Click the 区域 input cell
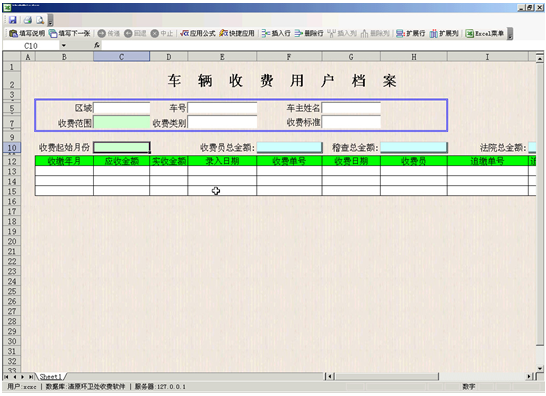Screen dimensions: 546x396 click(x=122, y=108)
